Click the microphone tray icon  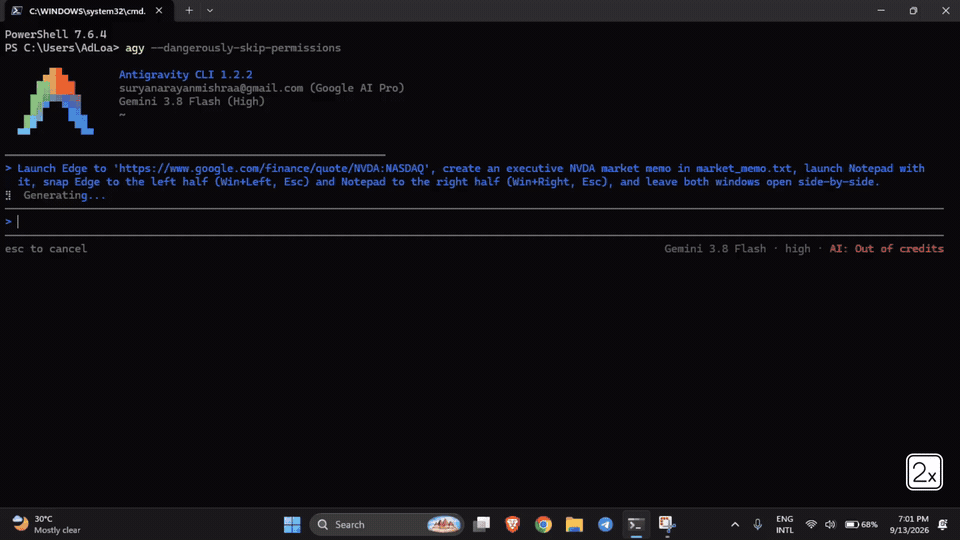[x=757, y=525]
